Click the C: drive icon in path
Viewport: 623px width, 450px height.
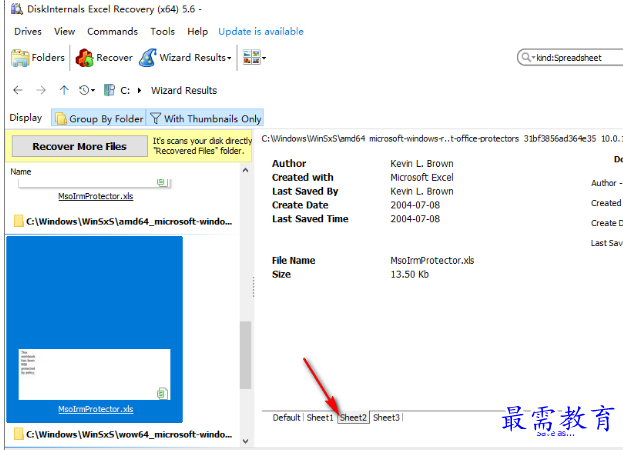tap(109, 90)
